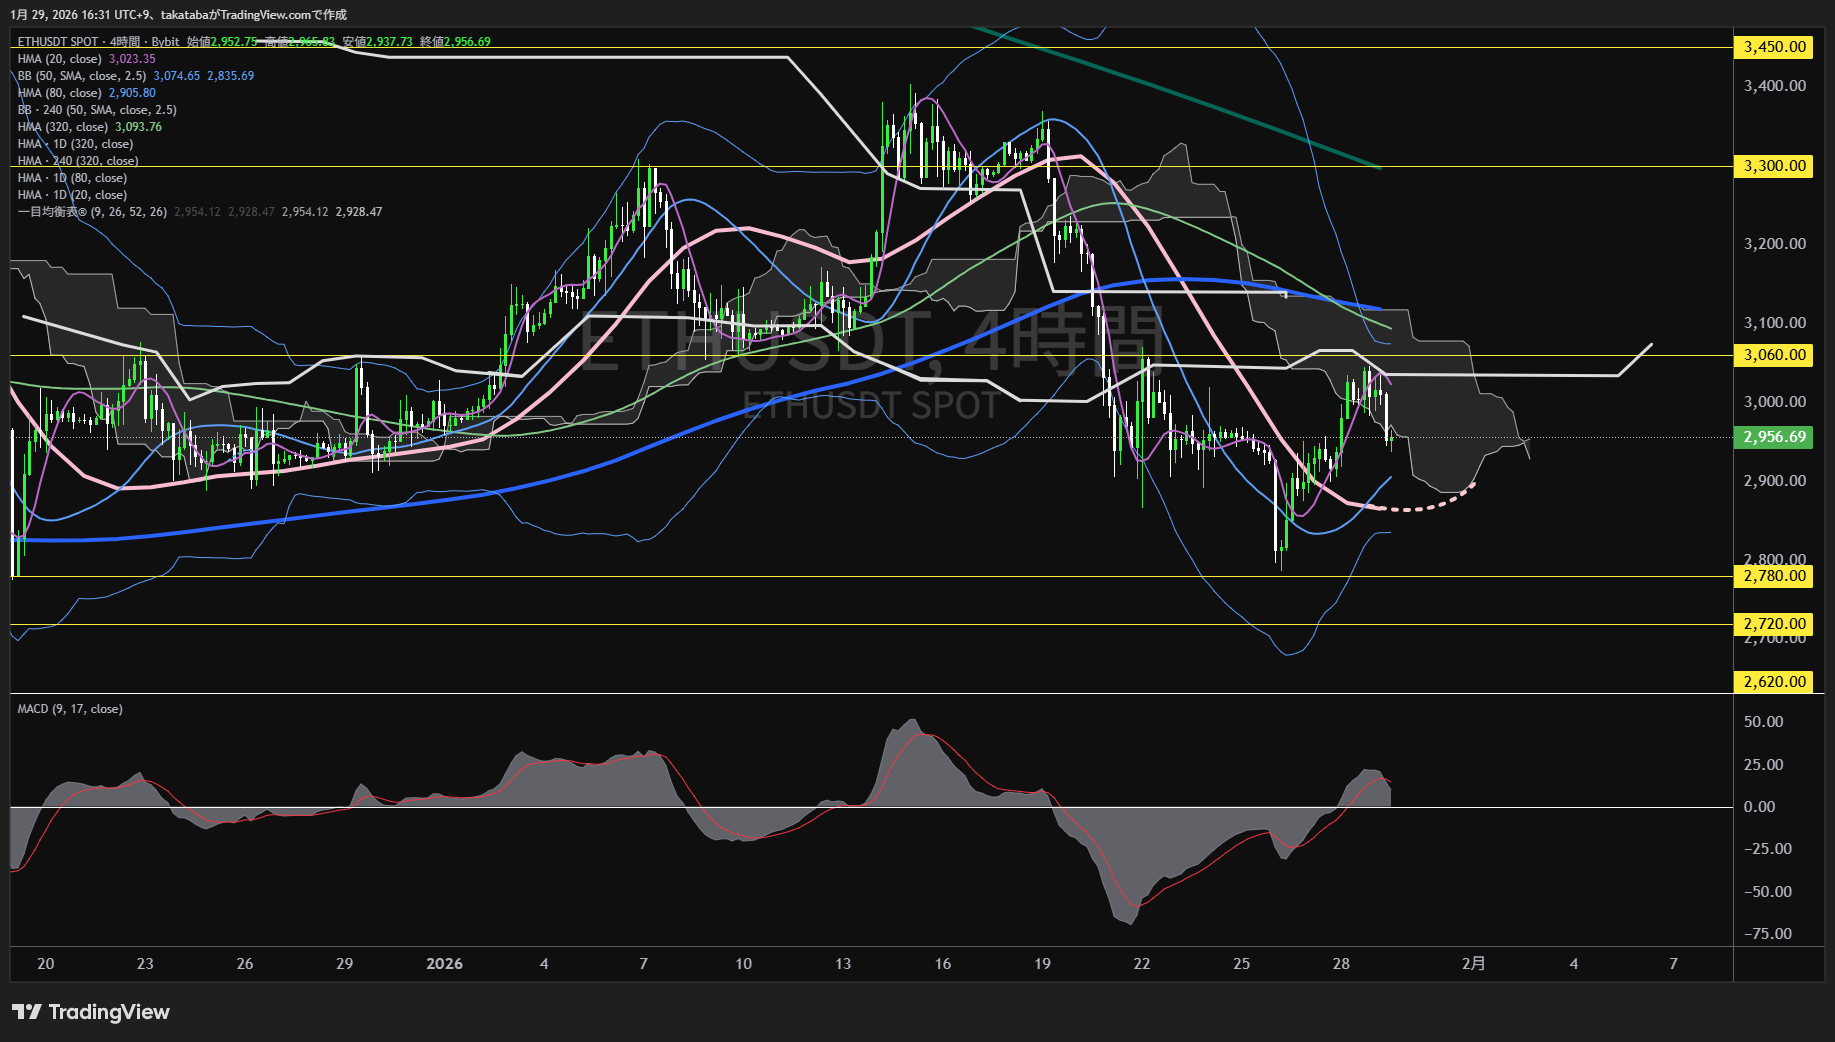Click the 3,300.00 yellow price label
Image resolution: width=1835 pixels, height=1042 pixels.
(1774, 166)
